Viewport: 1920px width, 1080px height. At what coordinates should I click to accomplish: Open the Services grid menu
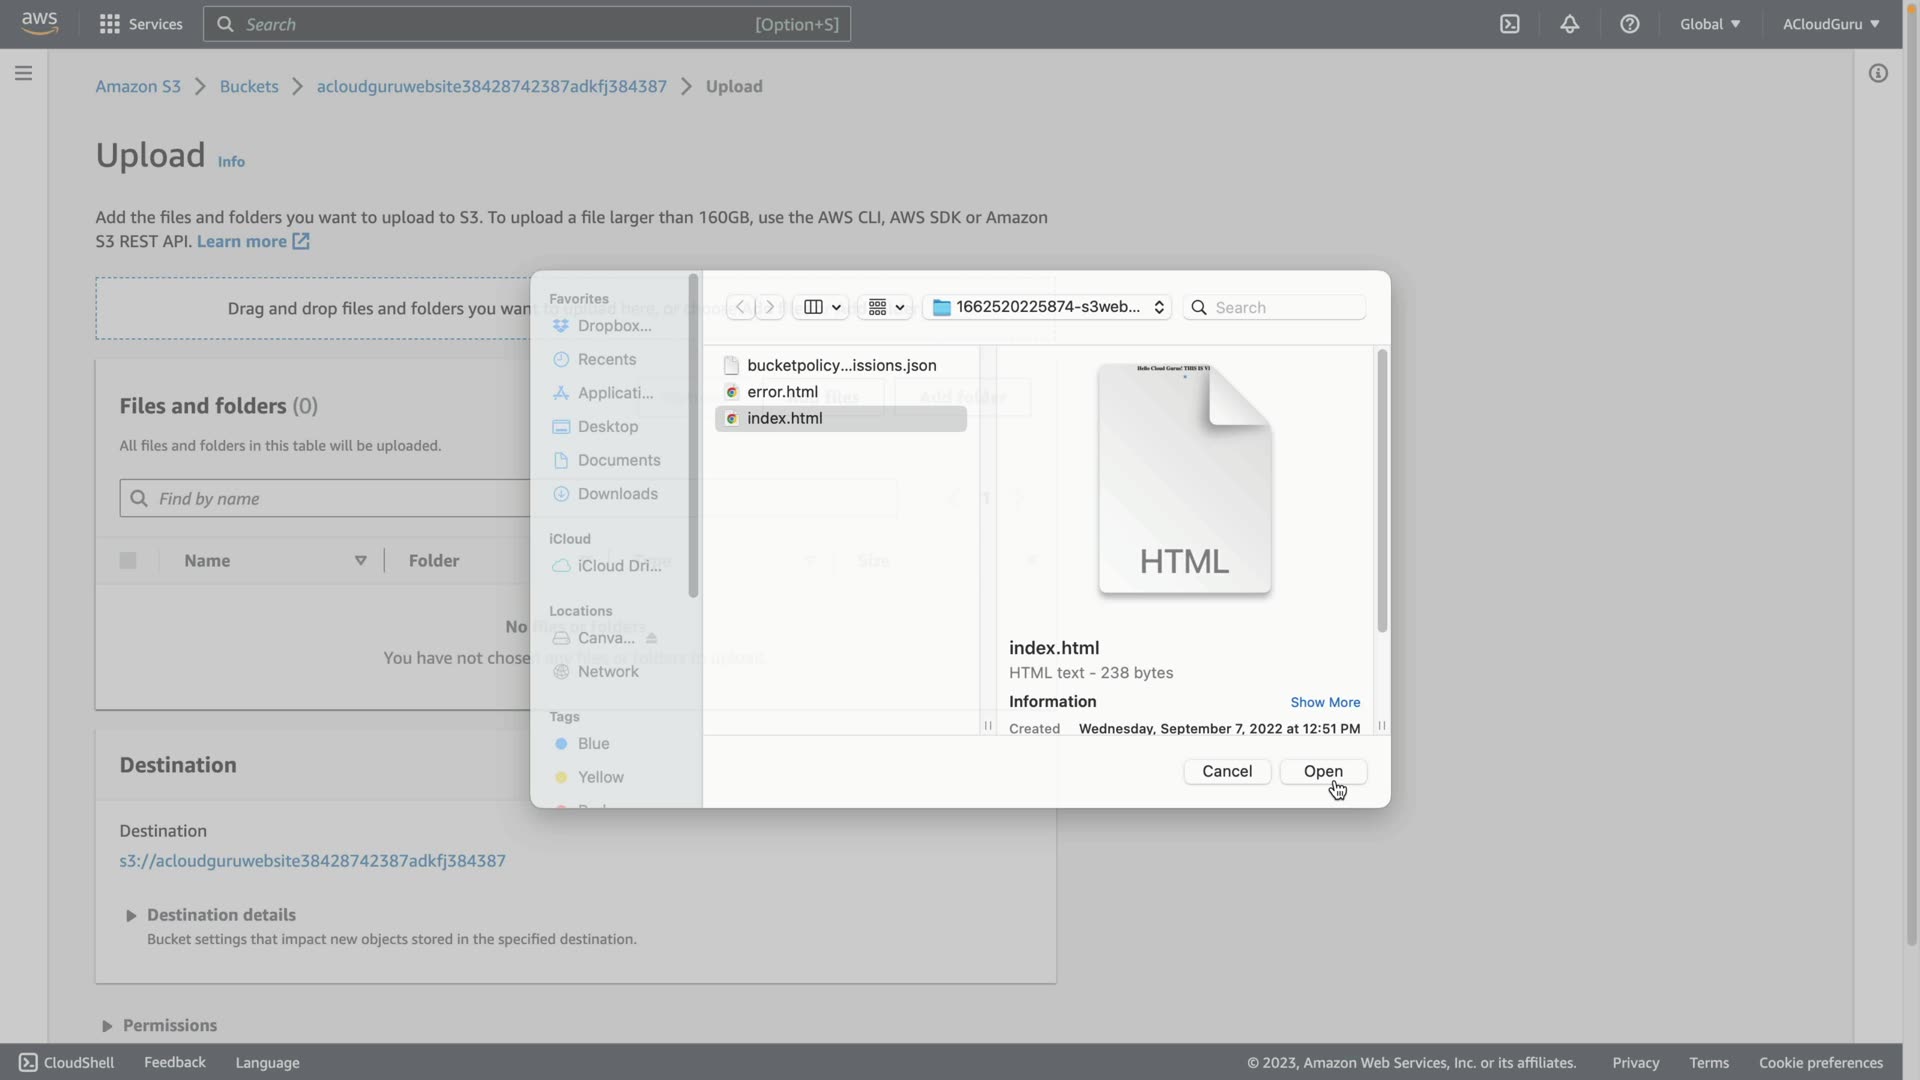point(110,24)
